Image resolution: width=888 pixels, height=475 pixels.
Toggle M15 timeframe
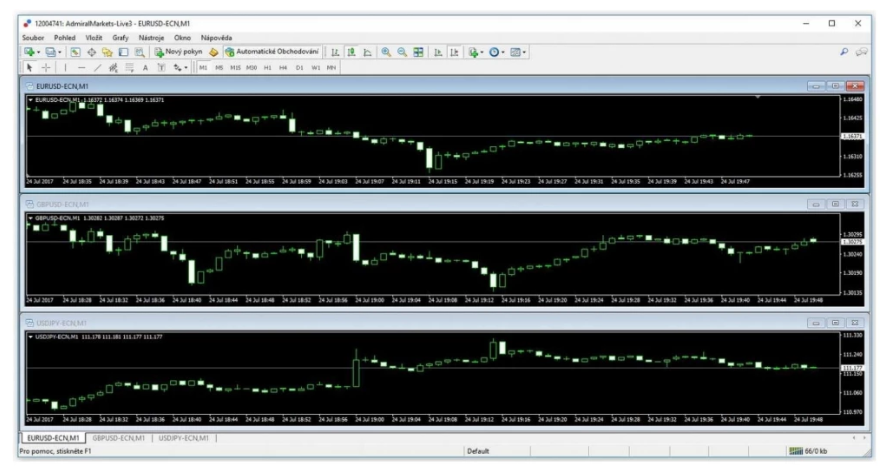click(235, 67)
